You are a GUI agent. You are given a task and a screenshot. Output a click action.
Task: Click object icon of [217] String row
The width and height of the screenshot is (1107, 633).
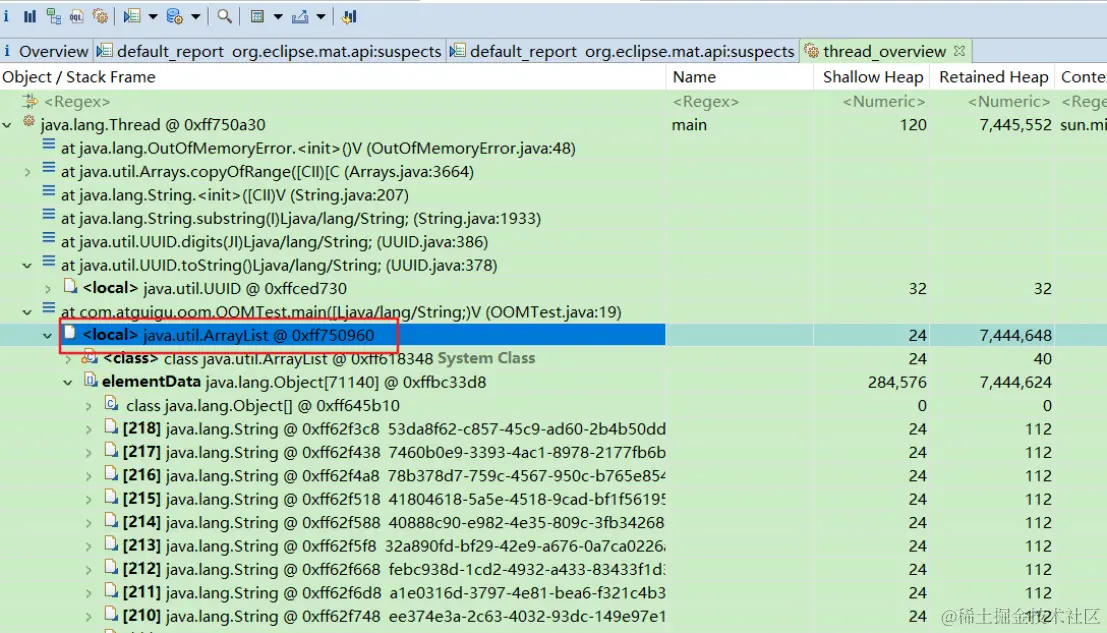[x=112, y=450]
